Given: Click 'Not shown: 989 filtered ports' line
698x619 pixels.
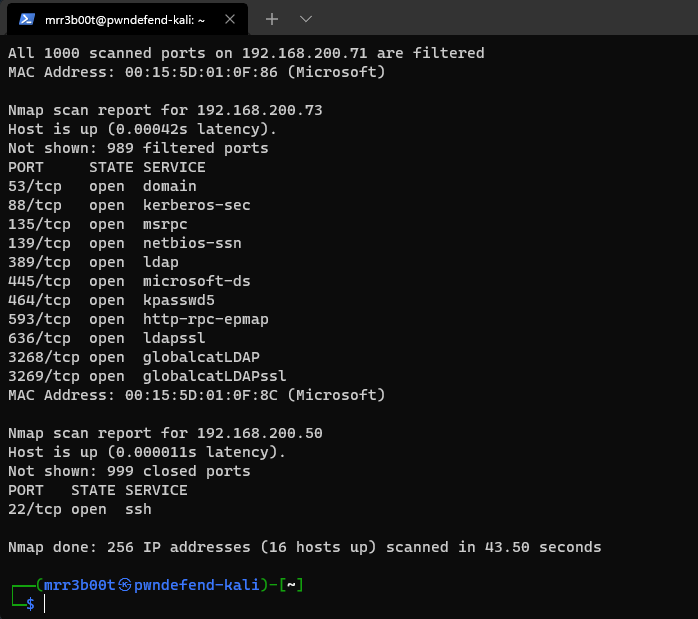Looking at the screenshot, I should pos(138,148).
